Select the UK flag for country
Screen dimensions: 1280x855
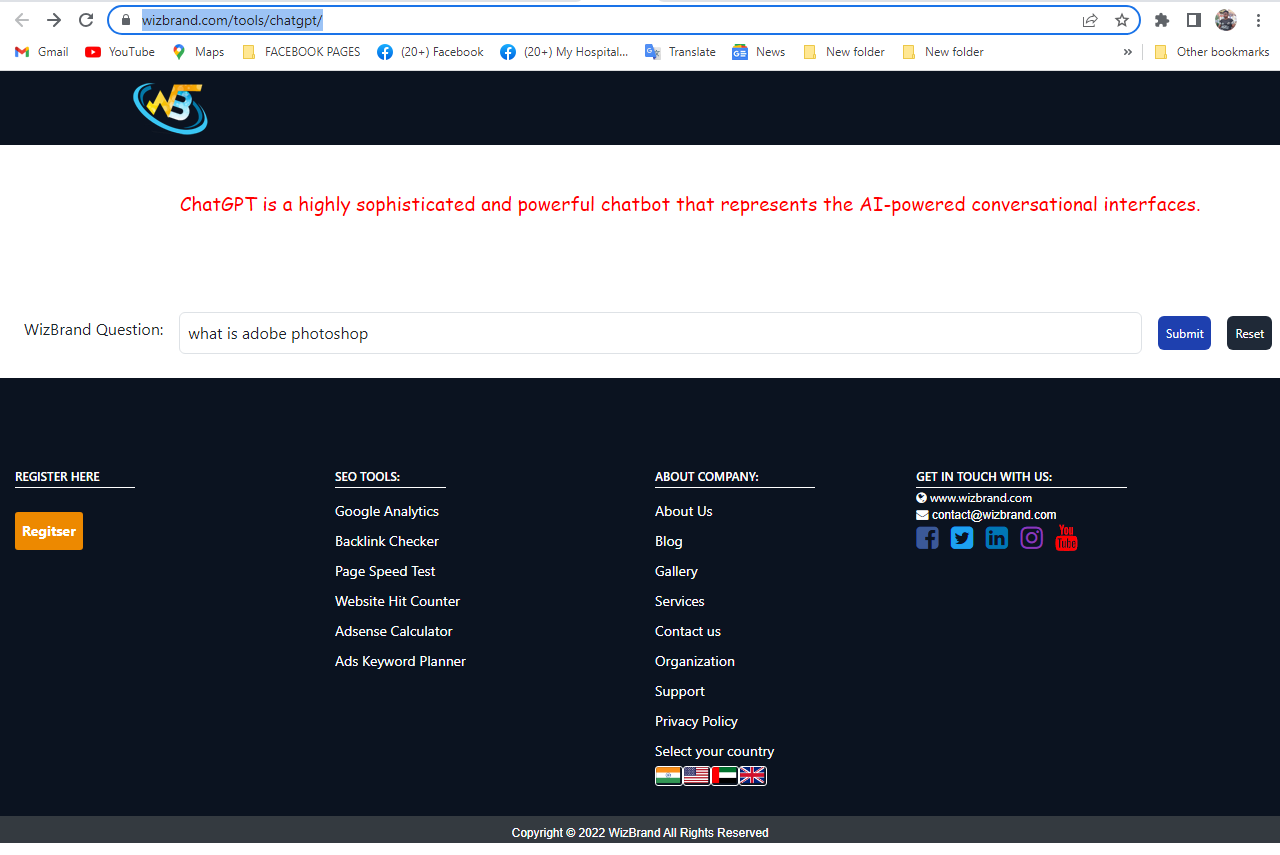coord(752,775)
